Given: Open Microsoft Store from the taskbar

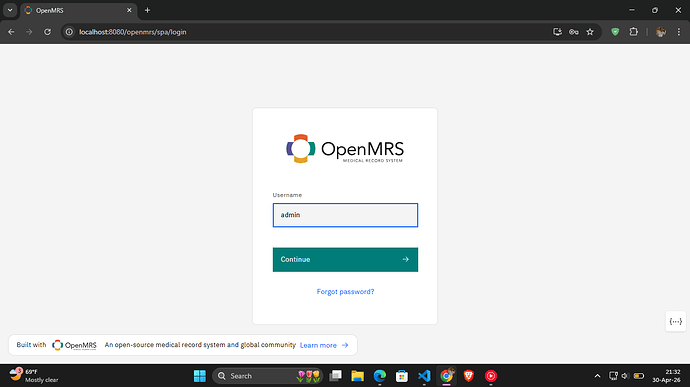Looking at the screenshot, I should [402, 376].
